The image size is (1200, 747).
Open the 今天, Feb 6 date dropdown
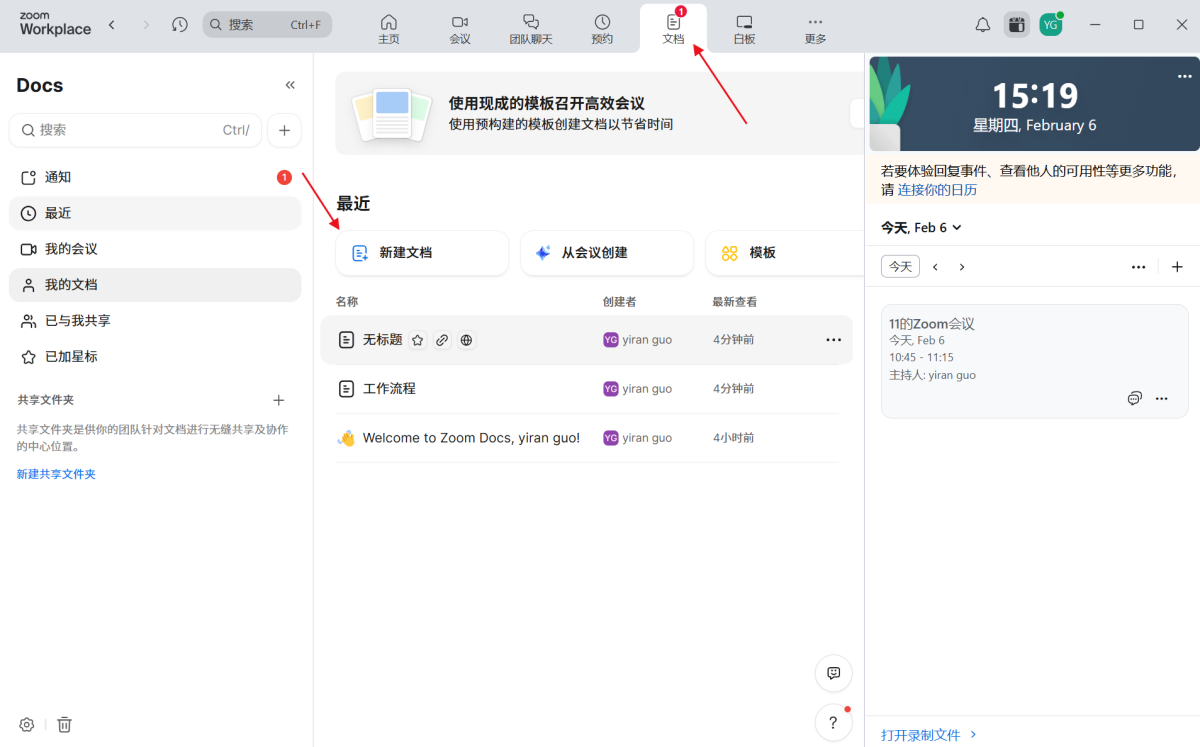tap(920, 227)
